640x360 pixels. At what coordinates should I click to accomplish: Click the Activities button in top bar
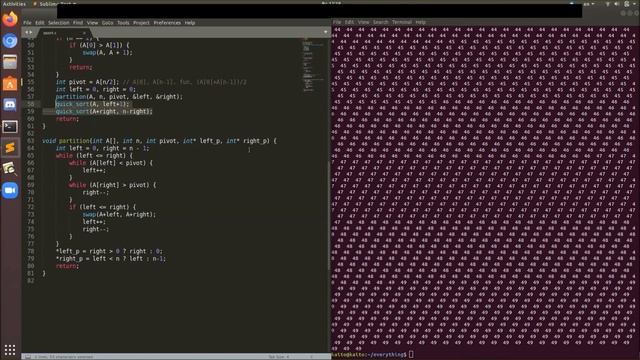point(14,4)
